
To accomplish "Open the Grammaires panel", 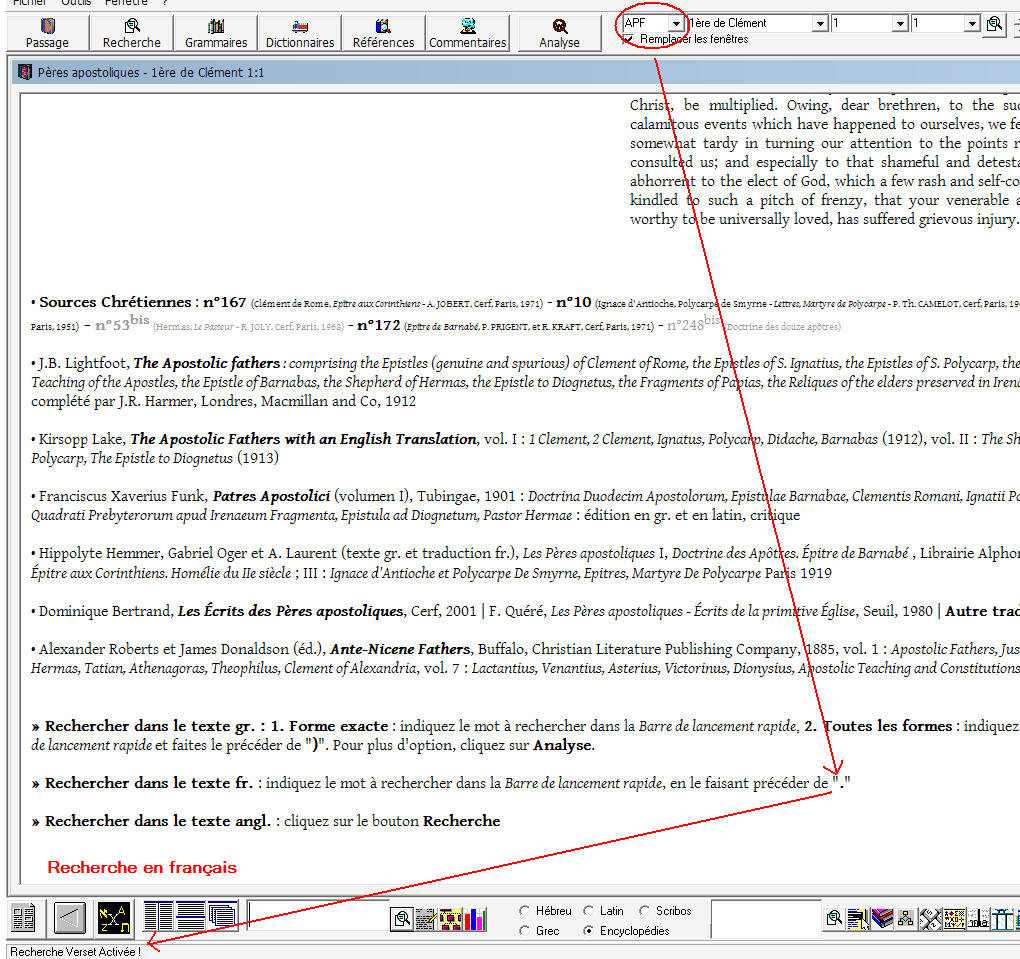I will coord(216,33).
